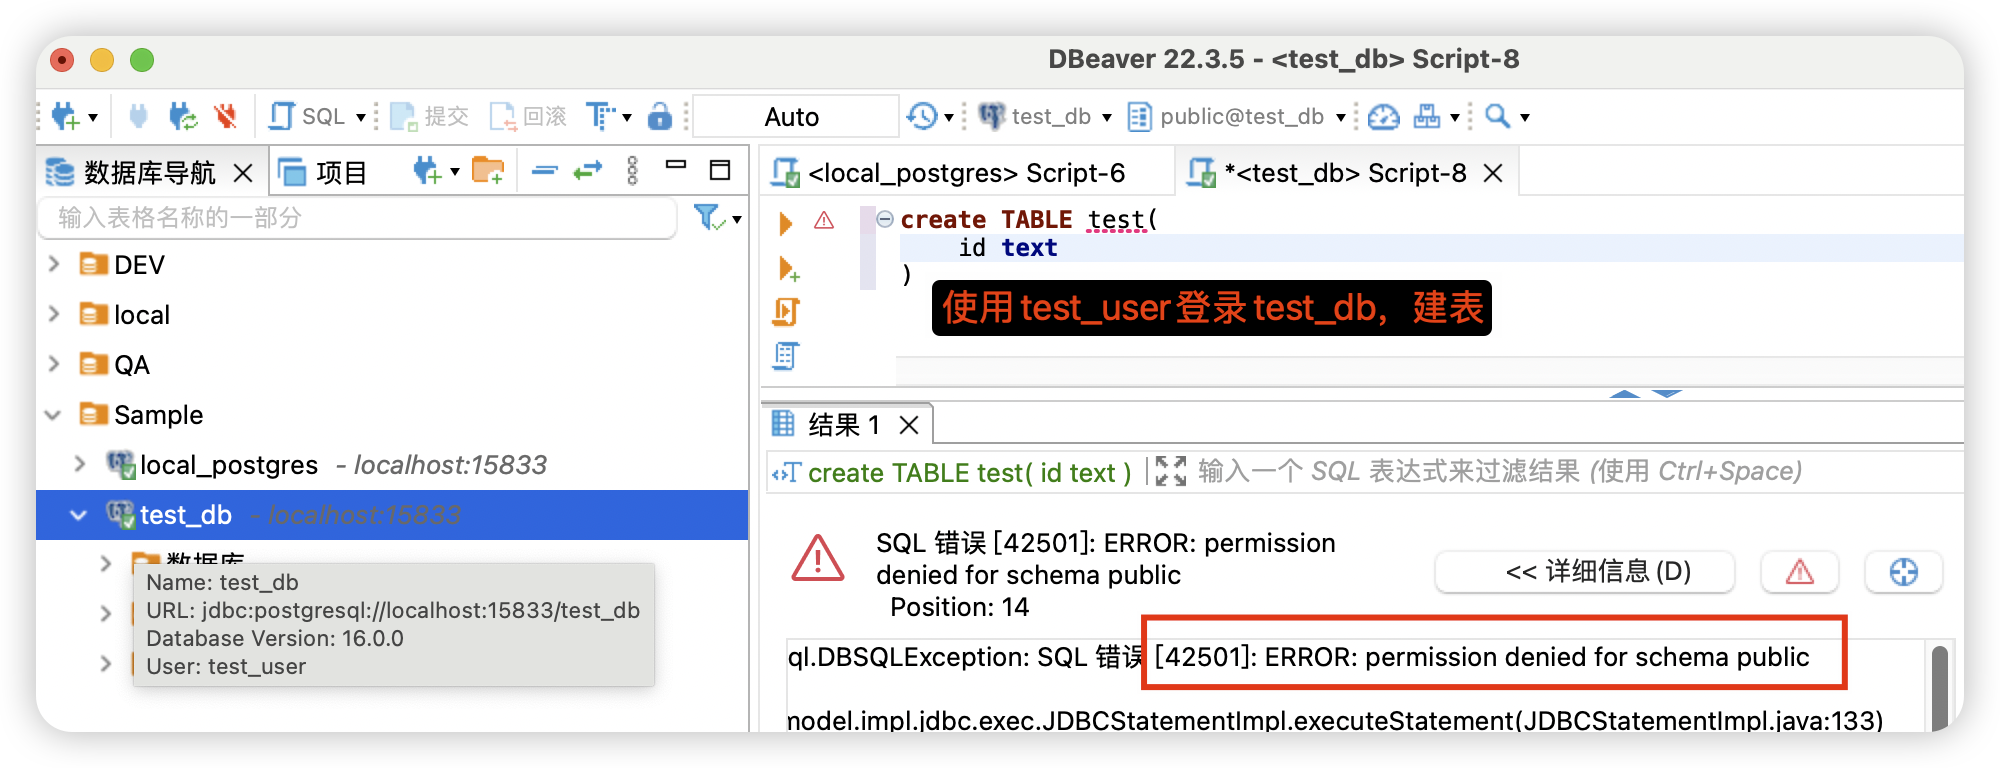This screenshot has height=768, width=2000.
Task: Expand the local folder
Action: point(55,314)
